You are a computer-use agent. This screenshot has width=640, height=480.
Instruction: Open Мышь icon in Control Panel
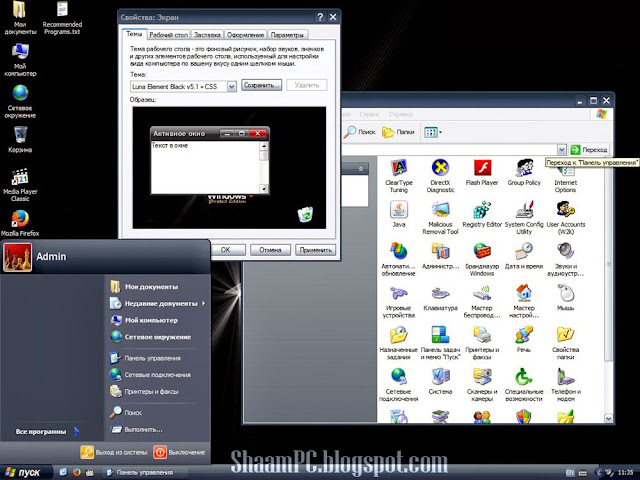566,298
